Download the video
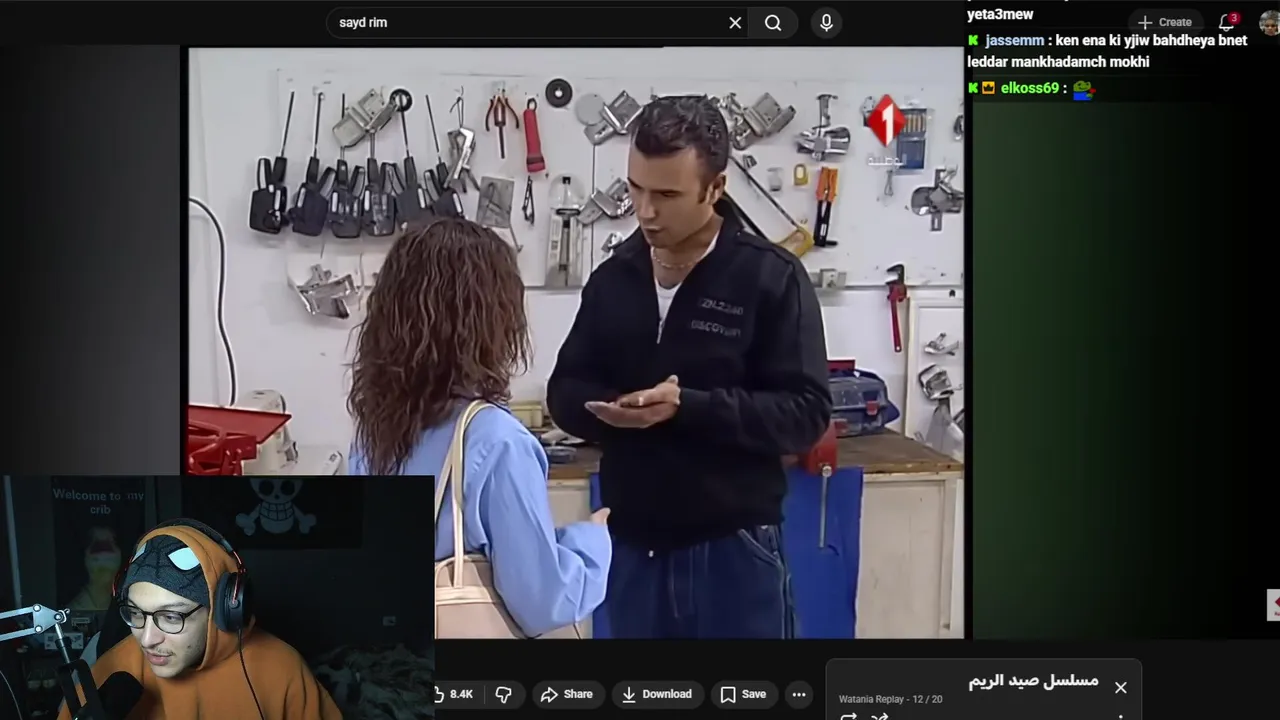Screen dimensions: 1280x720 click(657, 694)
